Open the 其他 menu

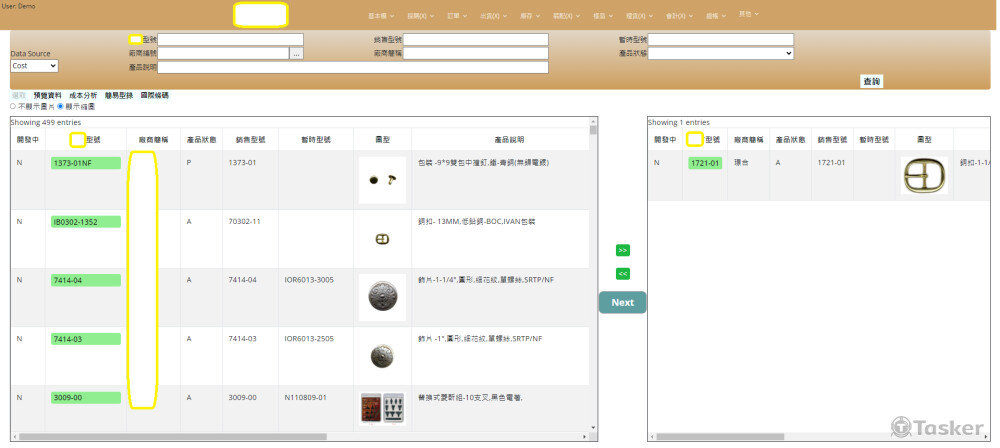coord(749,14)
